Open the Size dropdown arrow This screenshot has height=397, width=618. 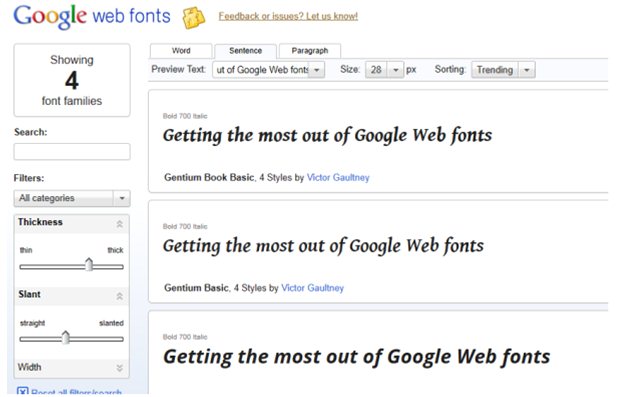pos(396,70)
